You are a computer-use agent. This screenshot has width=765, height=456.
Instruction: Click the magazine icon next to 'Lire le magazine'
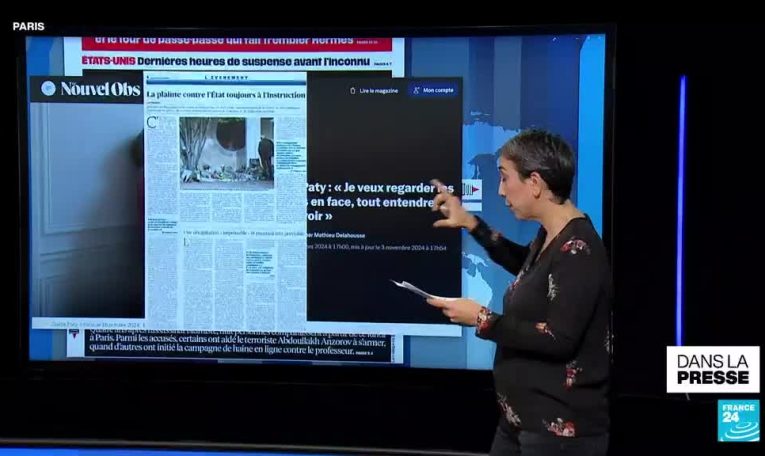pyautogui.click(x=353, y=91)
